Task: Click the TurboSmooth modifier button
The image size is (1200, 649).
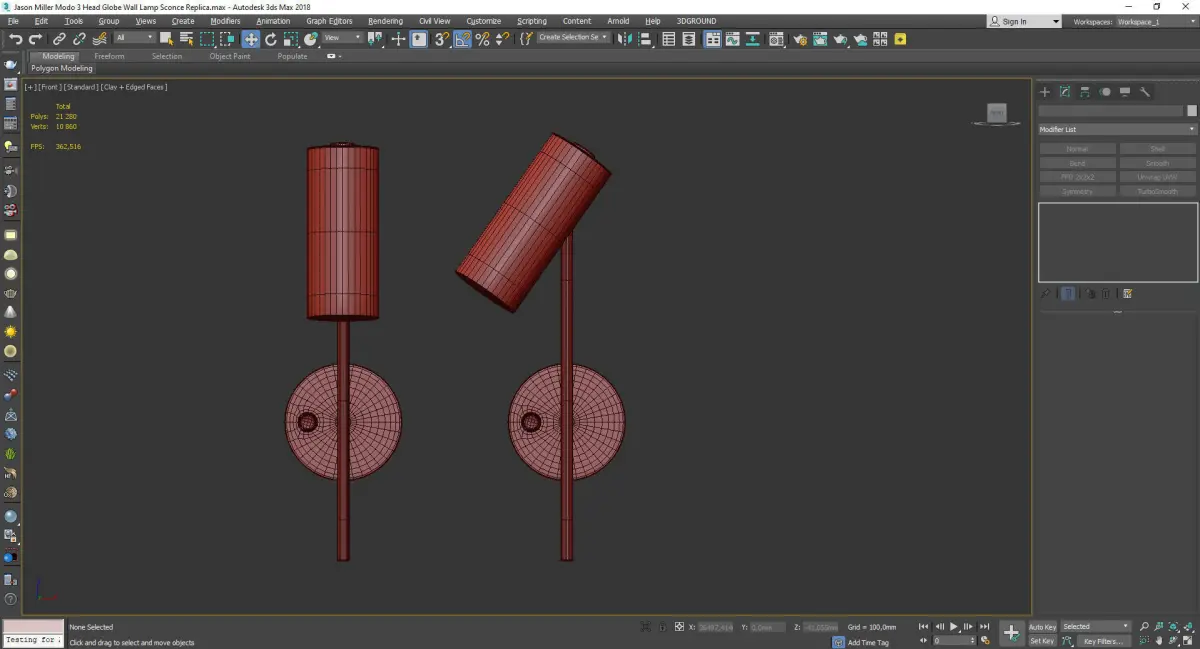Action: coord(1157,191)
